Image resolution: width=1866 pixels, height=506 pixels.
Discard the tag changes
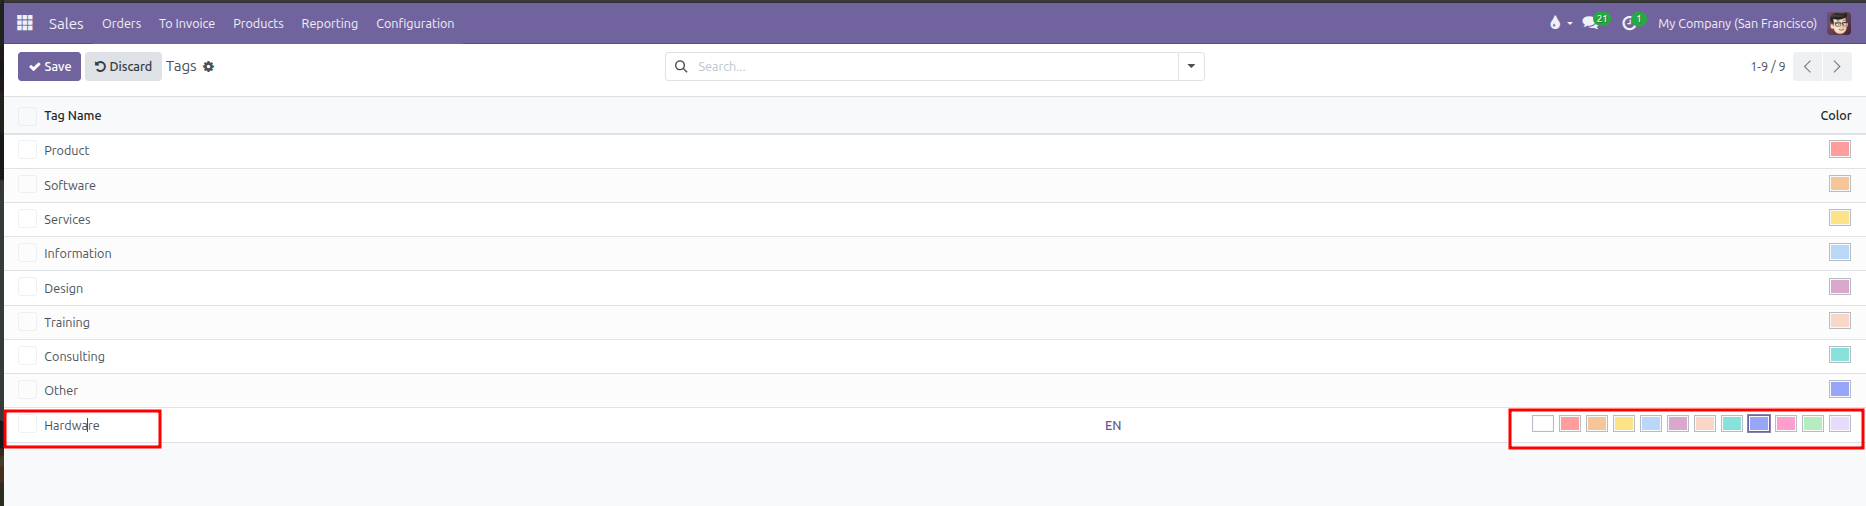pos(123,67)
